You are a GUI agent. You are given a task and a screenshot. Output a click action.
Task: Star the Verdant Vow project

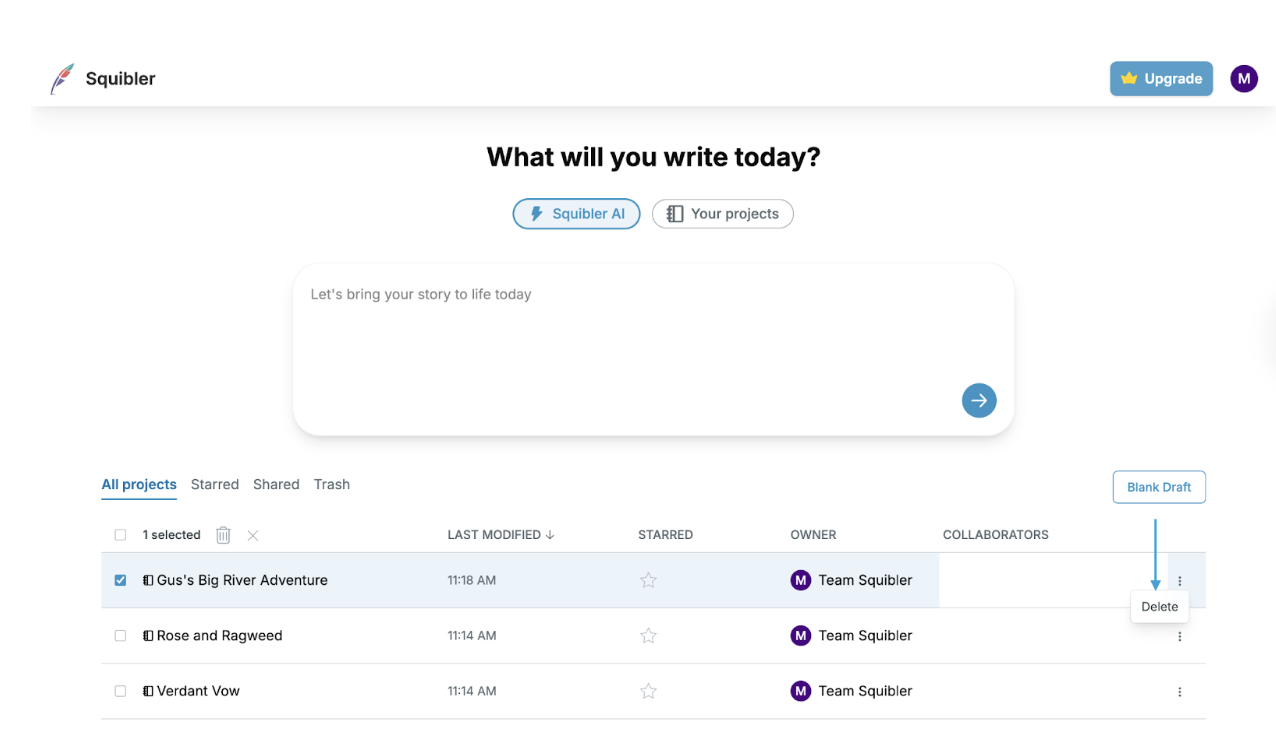pyautogui.click(x=648, y=691)
